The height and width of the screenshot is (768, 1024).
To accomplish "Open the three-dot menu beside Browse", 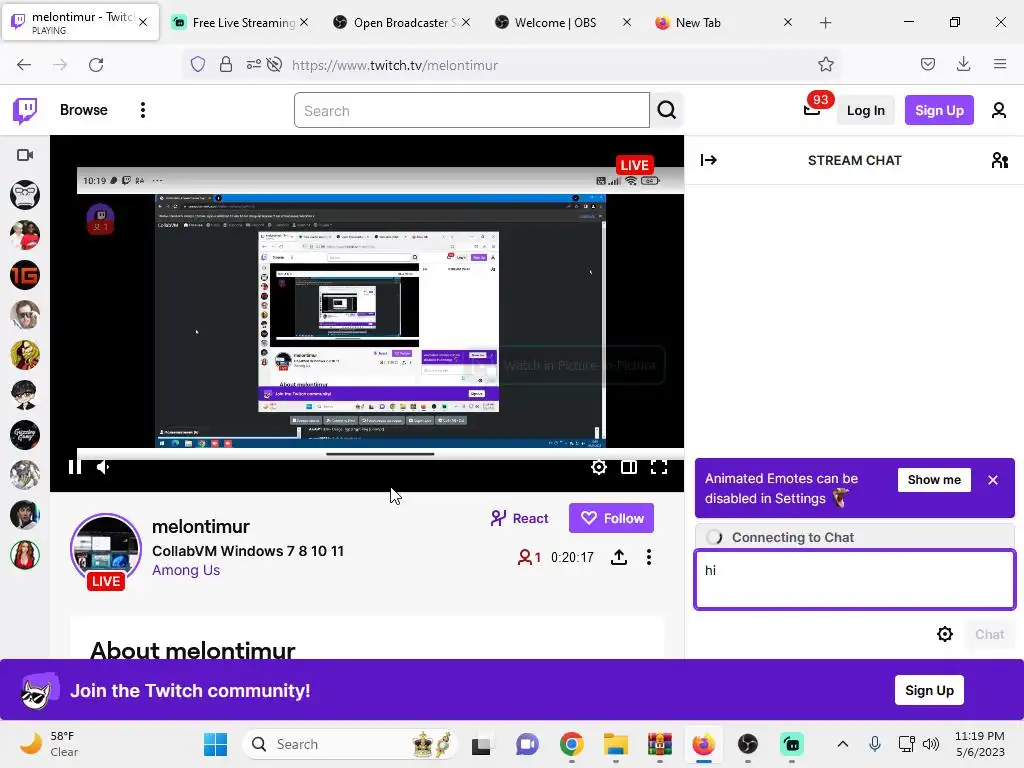I will pyautogui.click(x=142, y=110).
